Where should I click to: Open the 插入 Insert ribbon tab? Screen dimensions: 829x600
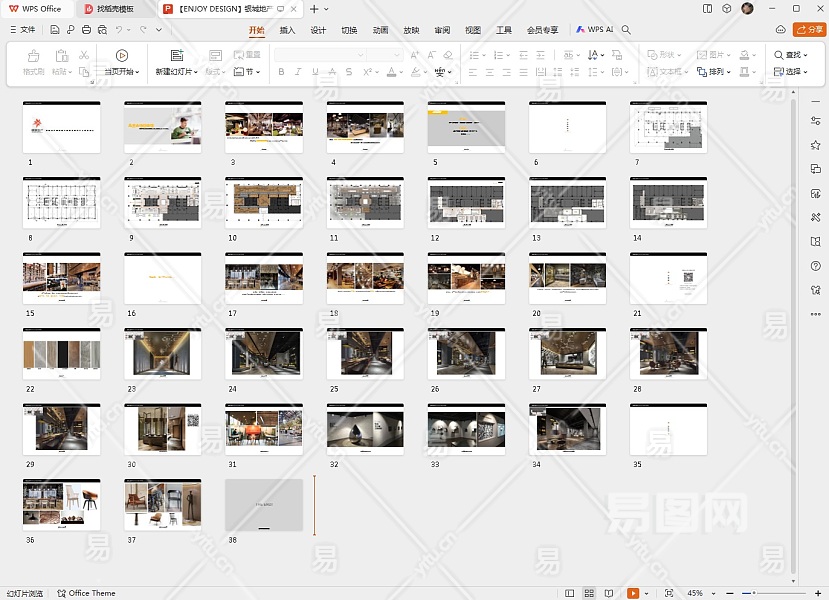tap(287, 30)
